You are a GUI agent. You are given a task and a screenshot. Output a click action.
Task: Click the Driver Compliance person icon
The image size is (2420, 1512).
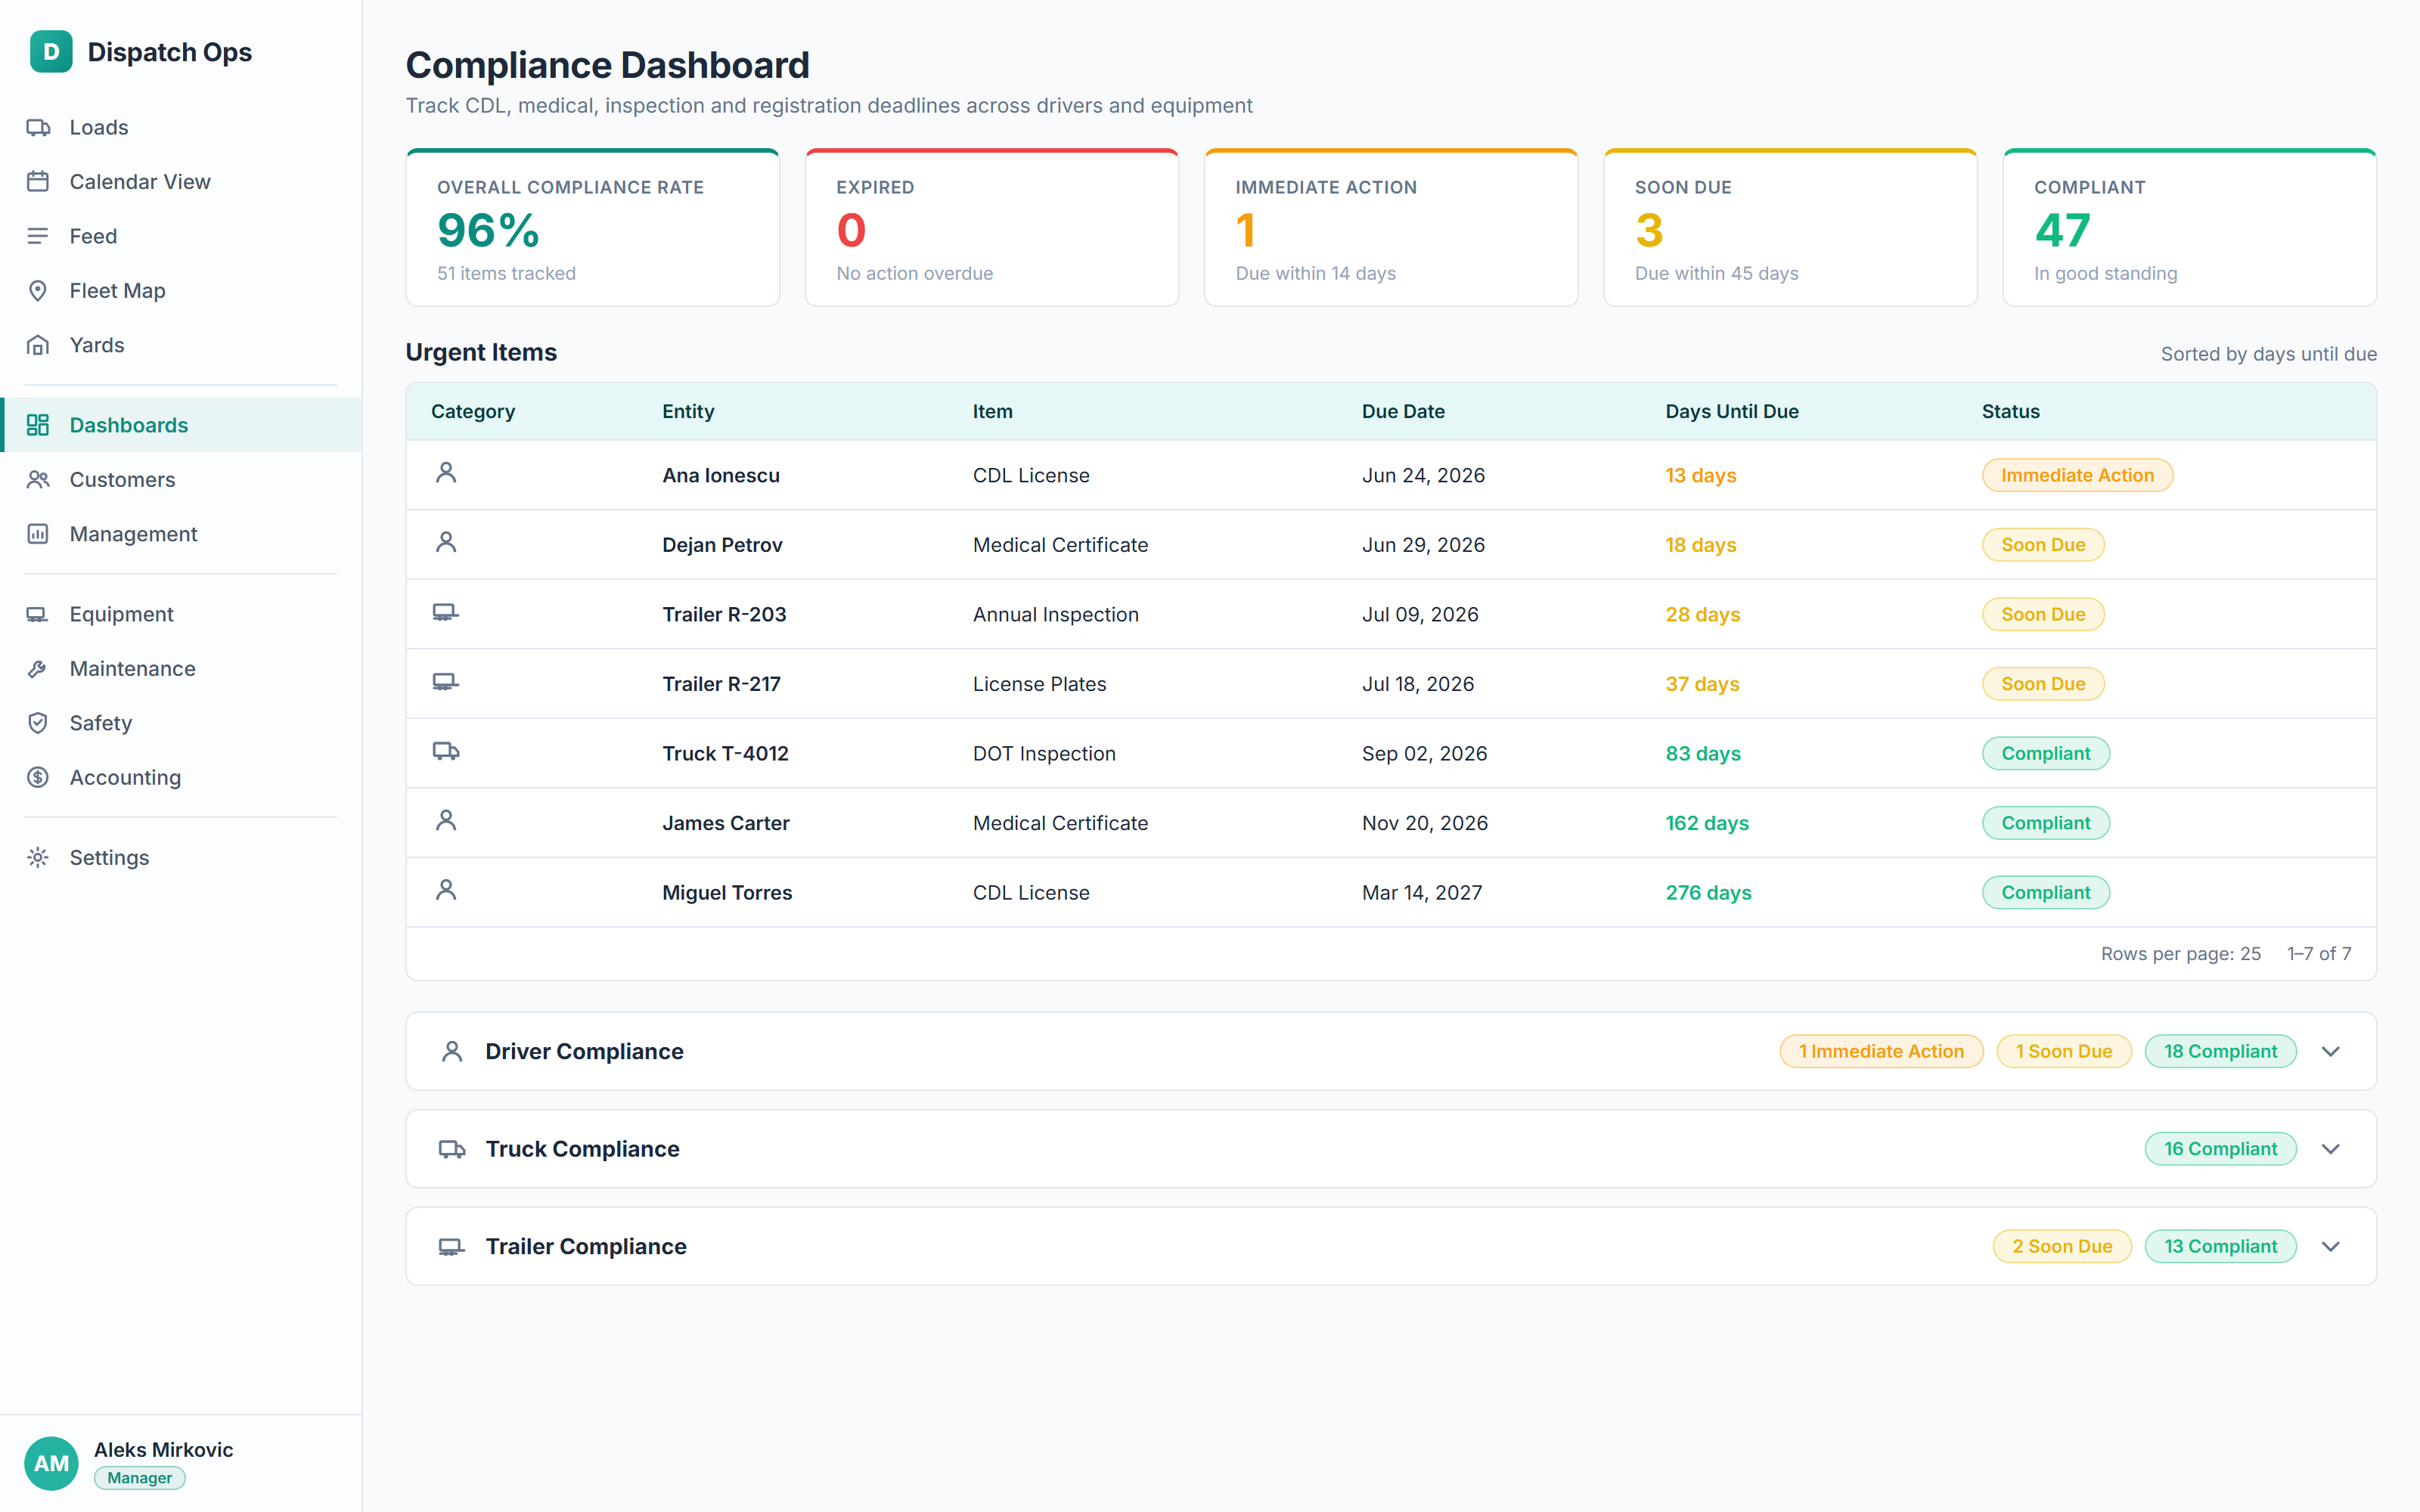(x=452, y=1052)
